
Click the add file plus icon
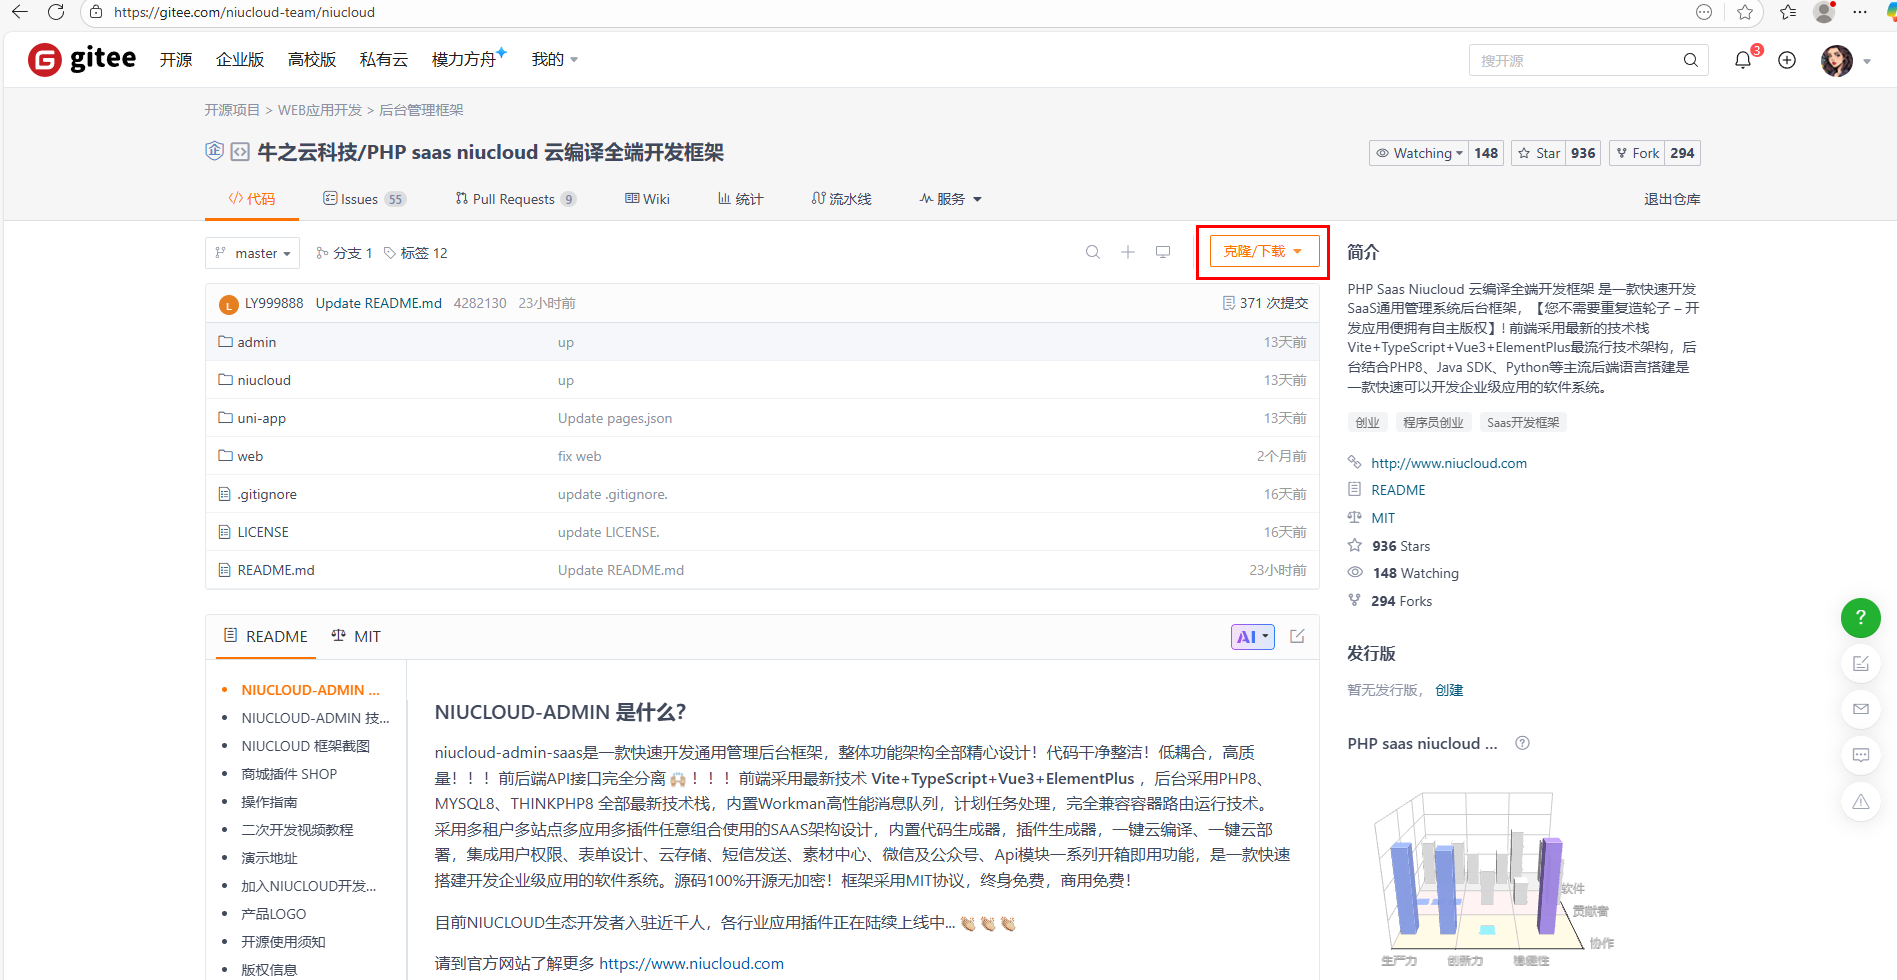[1128, 253]
